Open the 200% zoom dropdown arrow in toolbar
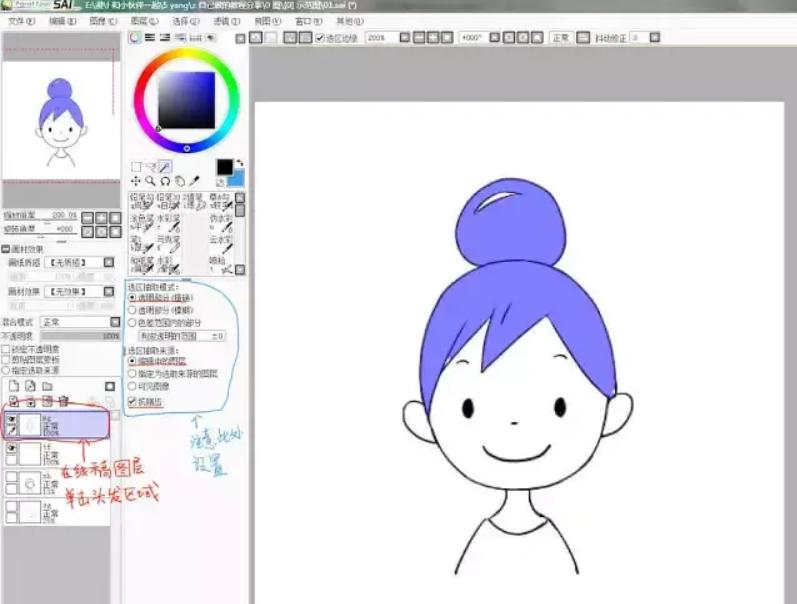 coord(405,38)
